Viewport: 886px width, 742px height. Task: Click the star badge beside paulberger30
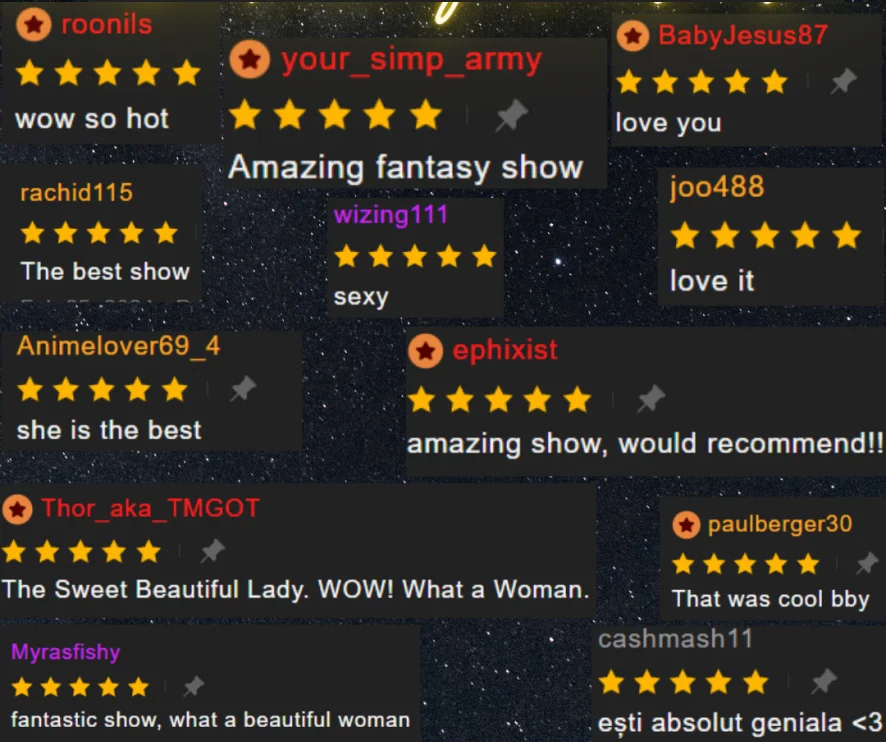click(686, 525)
